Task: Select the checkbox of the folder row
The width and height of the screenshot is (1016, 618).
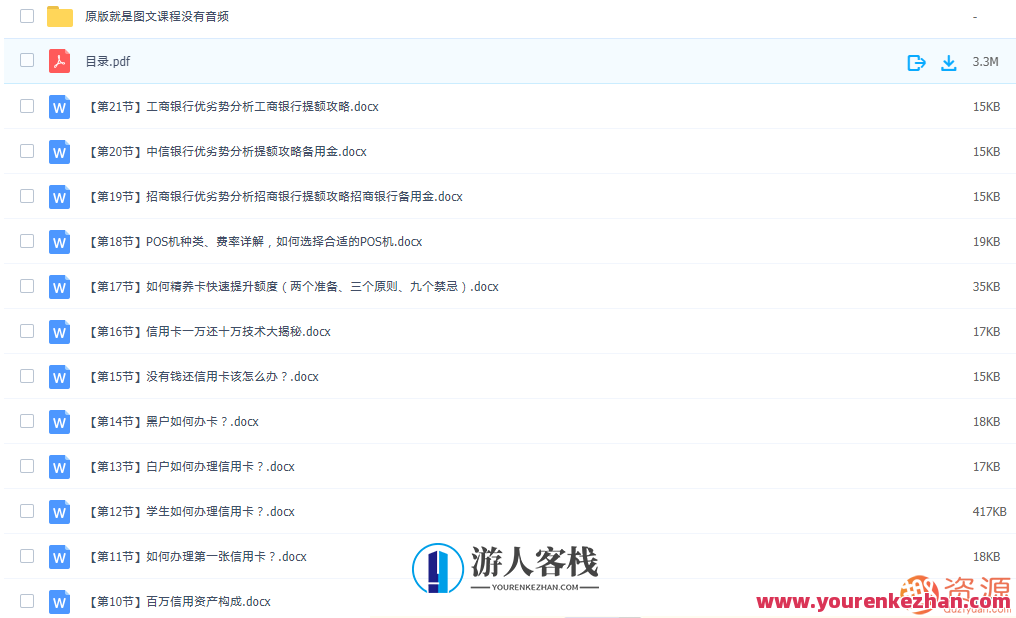Action: [x=26, y=16]
